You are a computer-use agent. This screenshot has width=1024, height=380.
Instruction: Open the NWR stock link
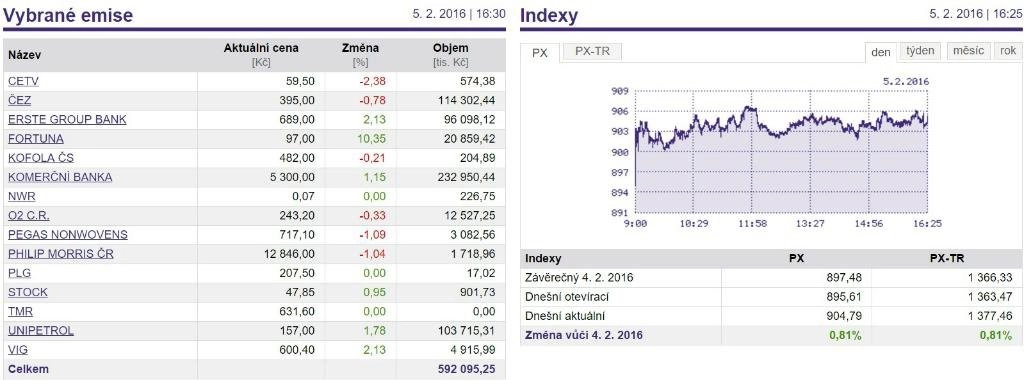pos(22,196)
